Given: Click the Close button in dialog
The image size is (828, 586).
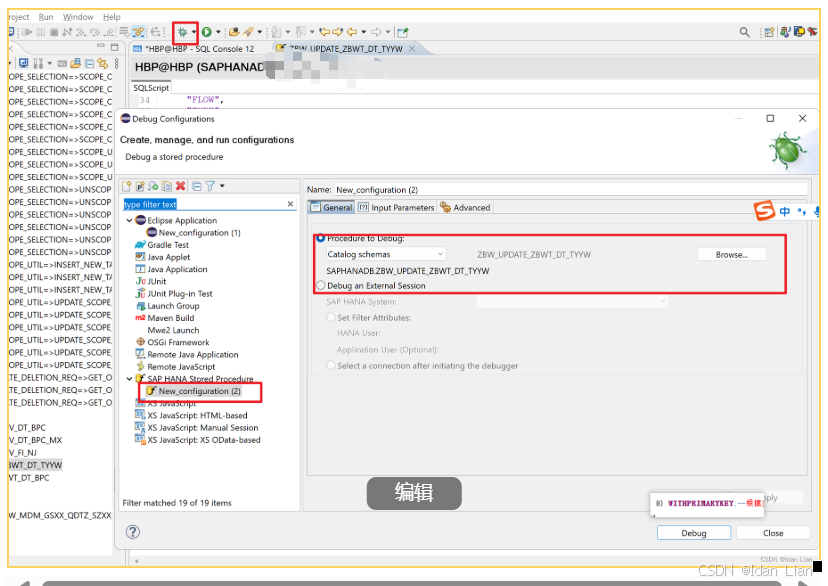Looking at the screenshot, I should click(x=773, y=533).
